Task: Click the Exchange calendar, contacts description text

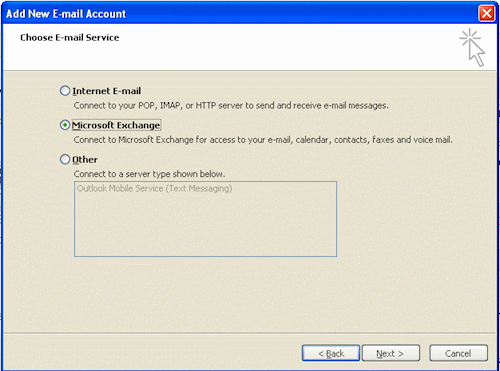Action: tap(263, 140)
